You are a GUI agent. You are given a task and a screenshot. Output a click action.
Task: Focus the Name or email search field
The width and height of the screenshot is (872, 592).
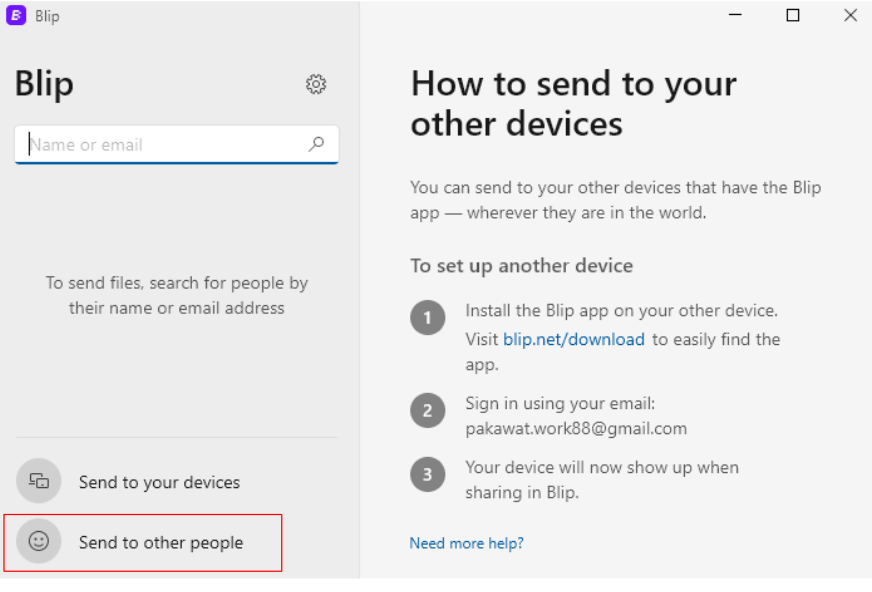pos(165,144)
